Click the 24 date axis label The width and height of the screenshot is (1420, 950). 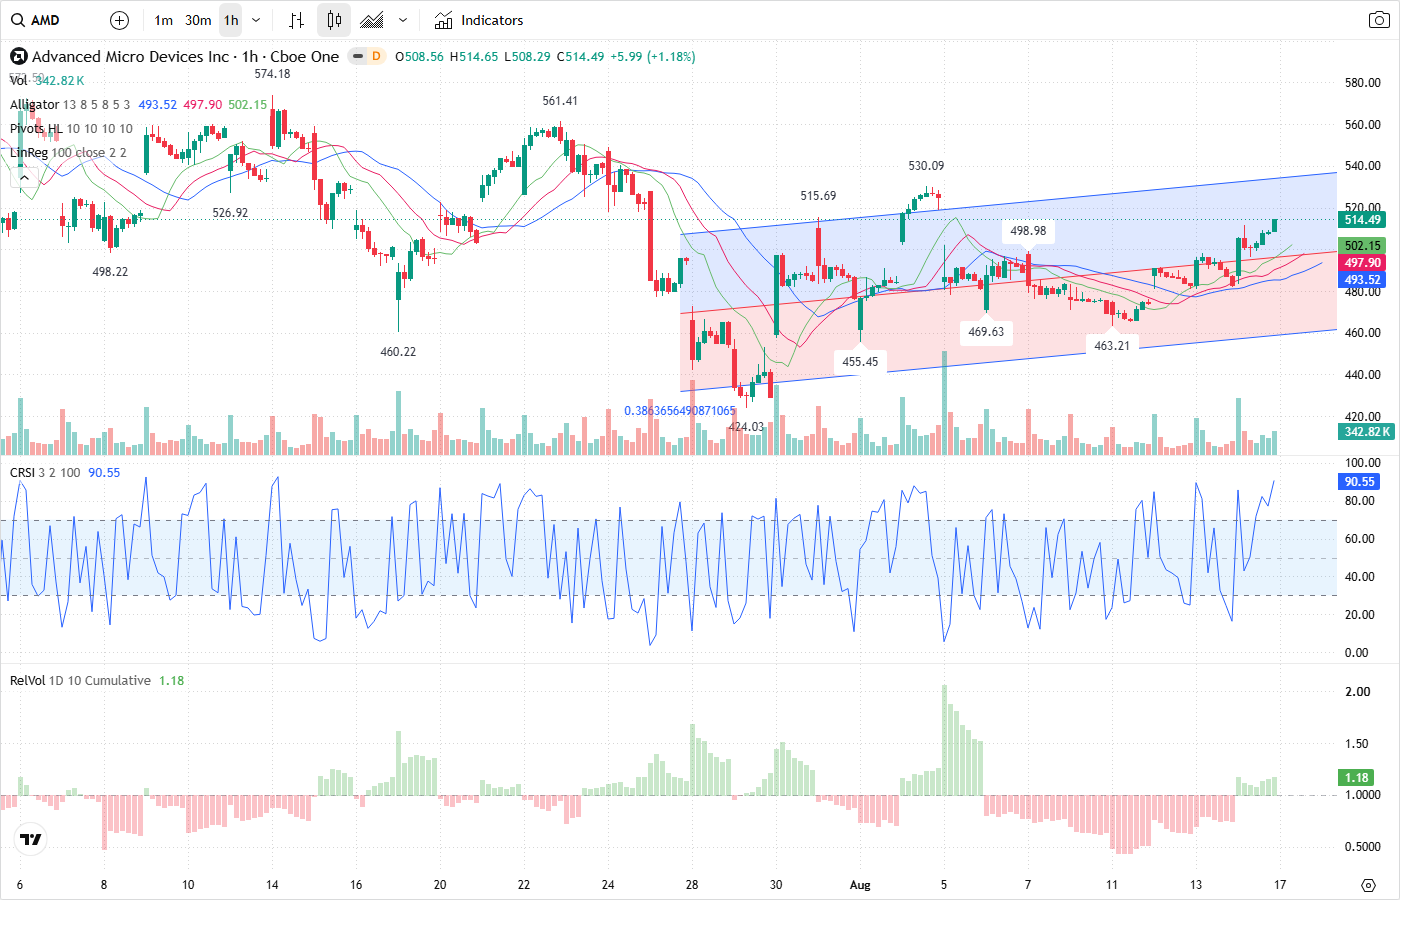(x=608, y=885)
